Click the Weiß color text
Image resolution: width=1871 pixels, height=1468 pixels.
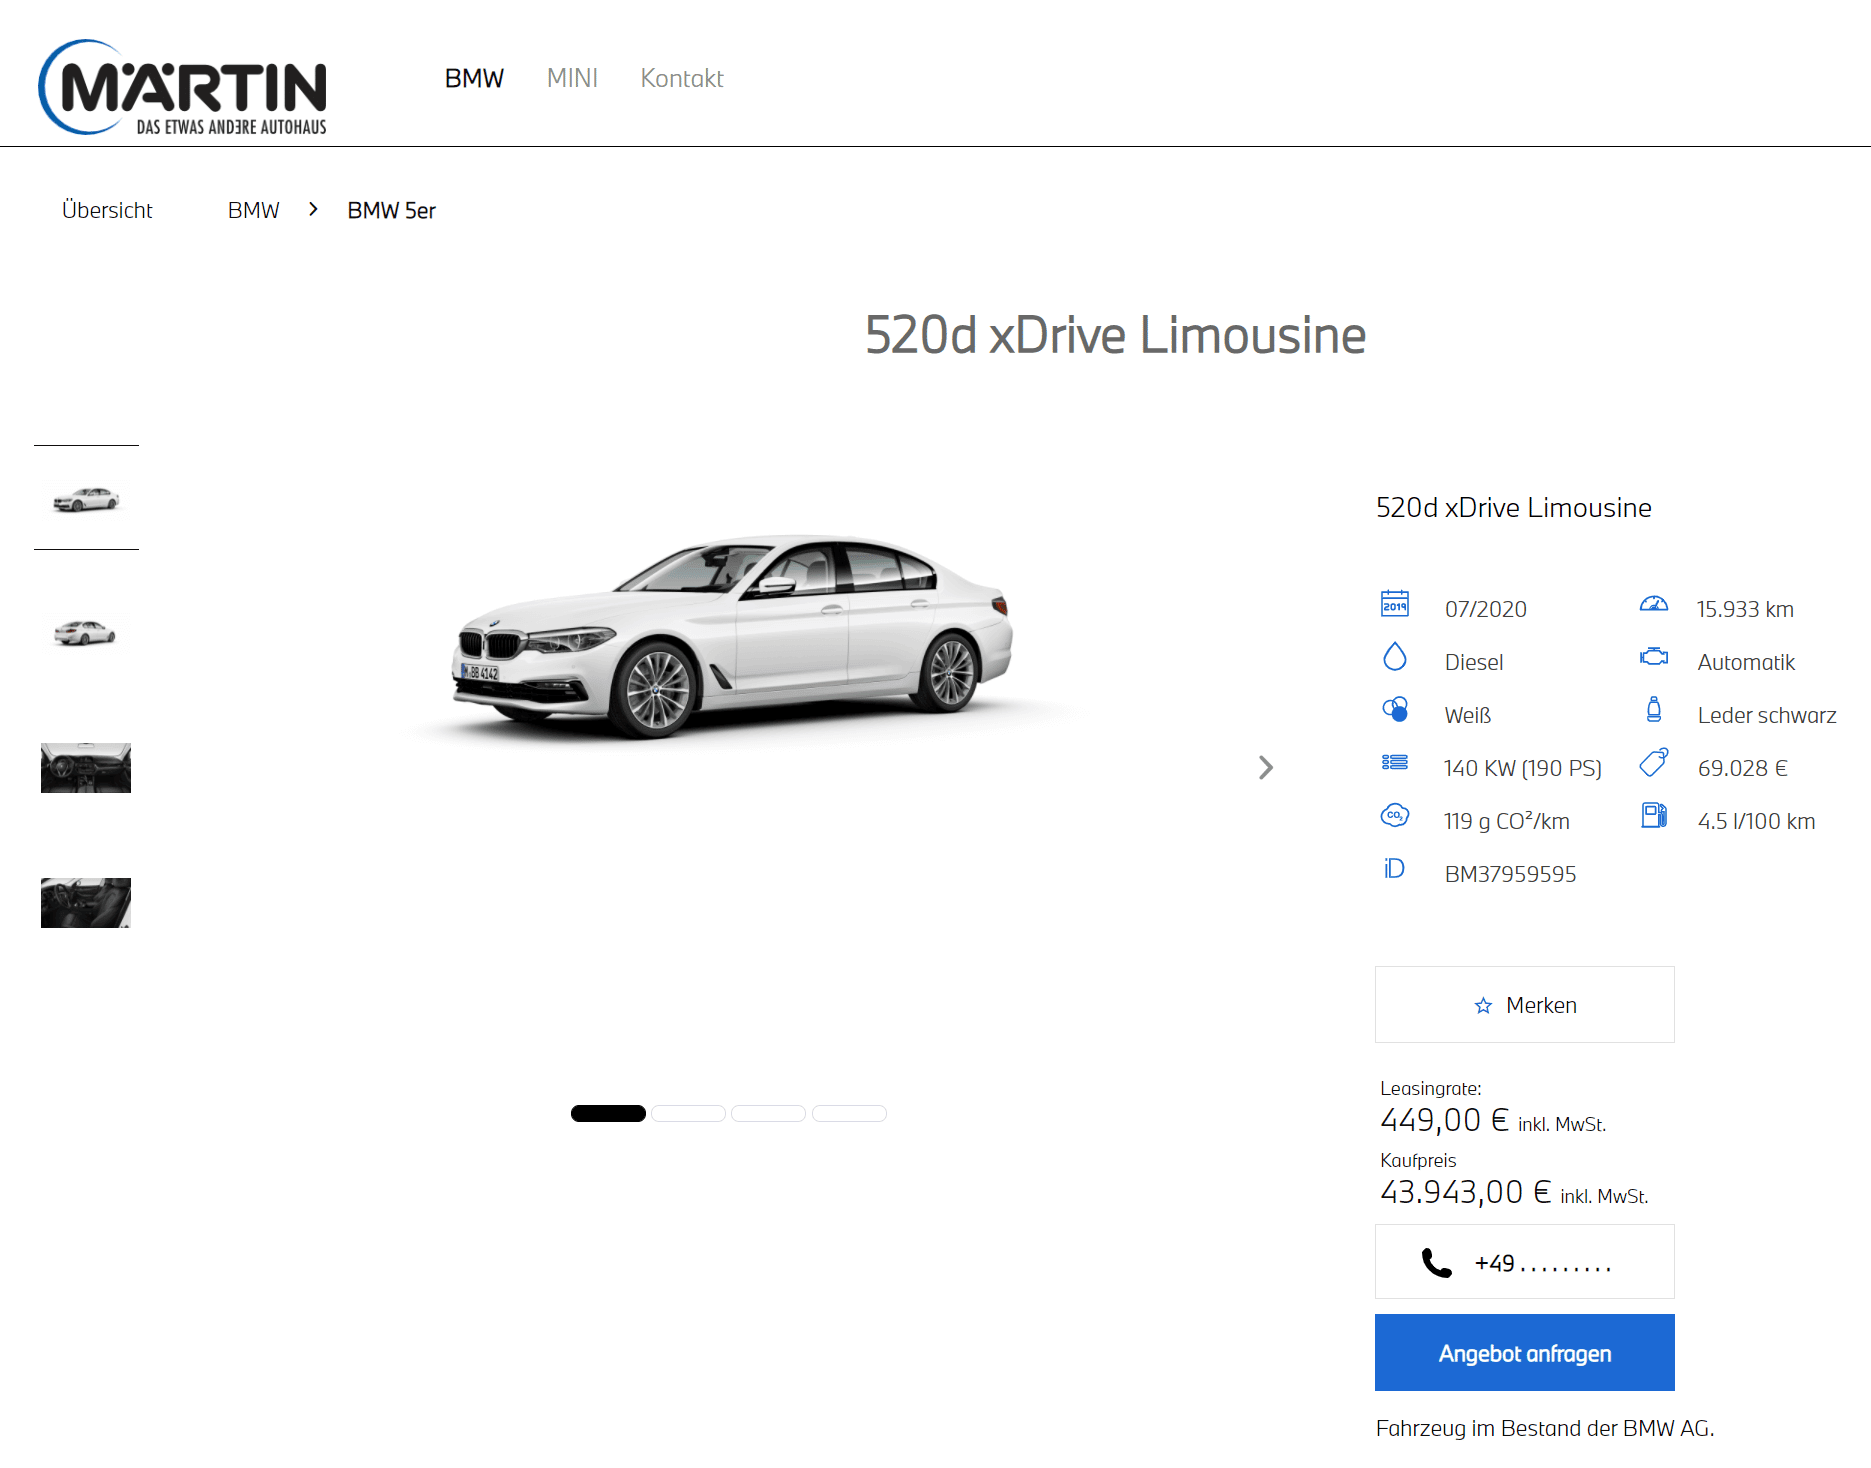pos(1468,715)
